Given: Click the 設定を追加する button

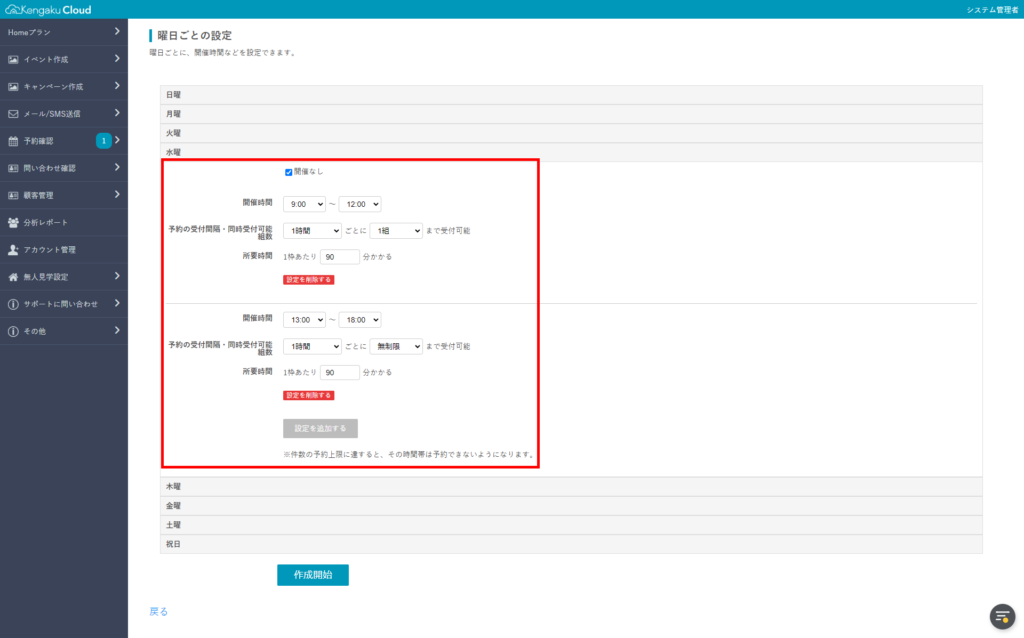Looking at the screenshot, I should [320, 429].
